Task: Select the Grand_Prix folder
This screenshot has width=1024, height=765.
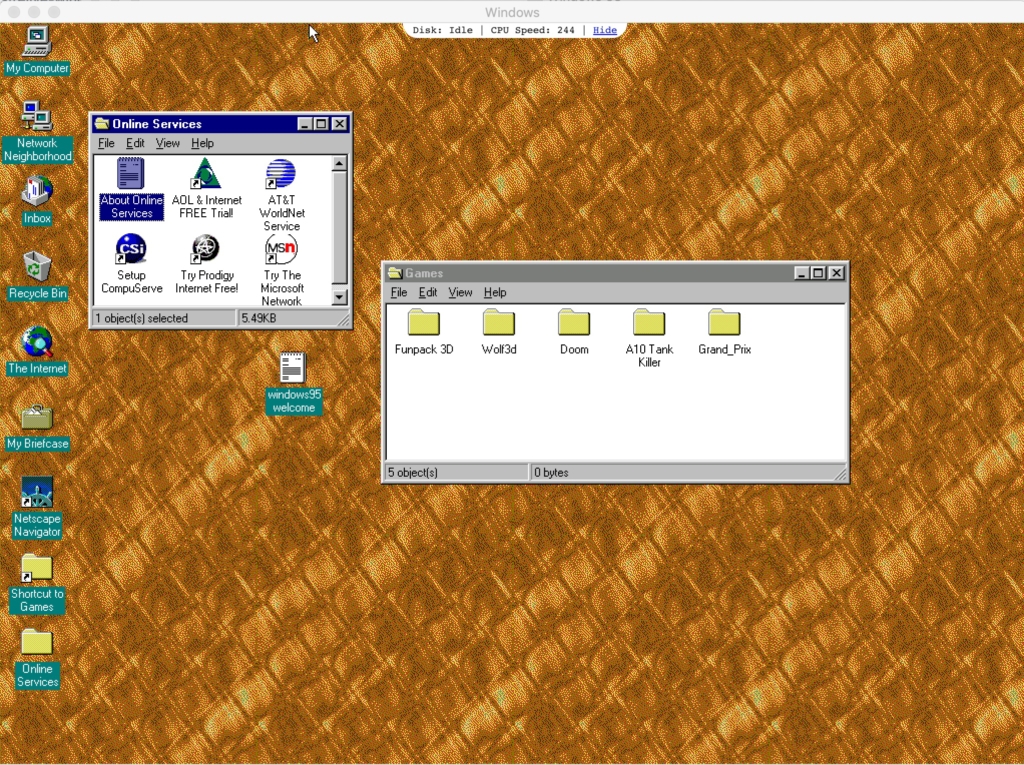Action: [723, 325]
